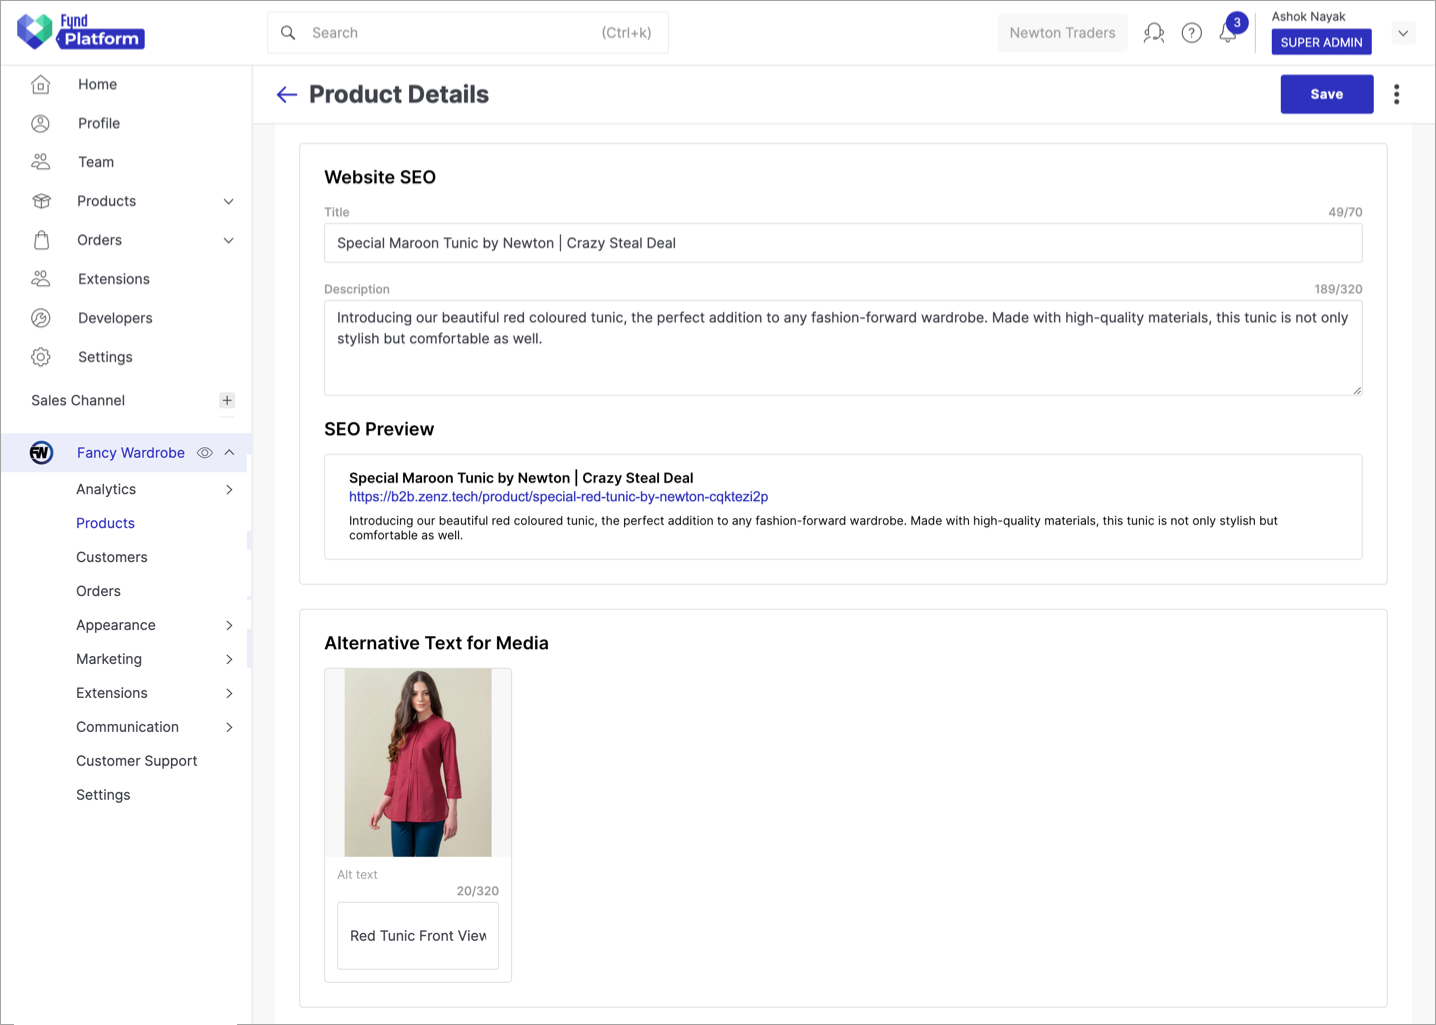Open the account dropdown next to SUPER ADMIN
This screenshot has width=1436, height=1025.
pyautogui.click(x=1403, y=32)
